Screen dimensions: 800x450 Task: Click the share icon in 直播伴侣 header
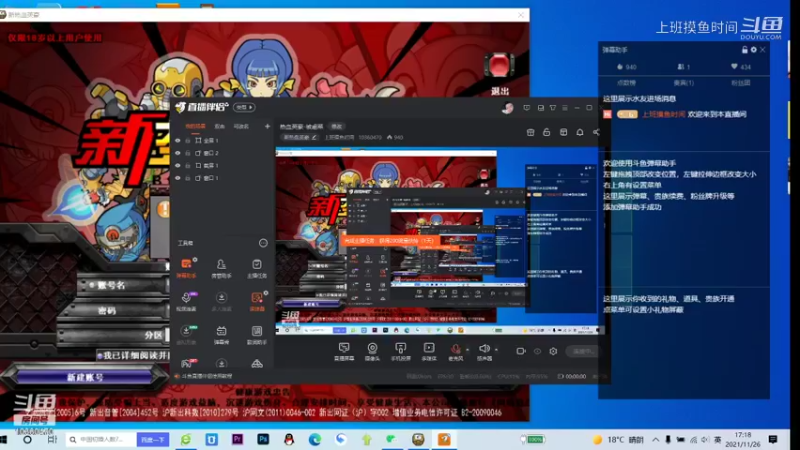pos(596,132)
